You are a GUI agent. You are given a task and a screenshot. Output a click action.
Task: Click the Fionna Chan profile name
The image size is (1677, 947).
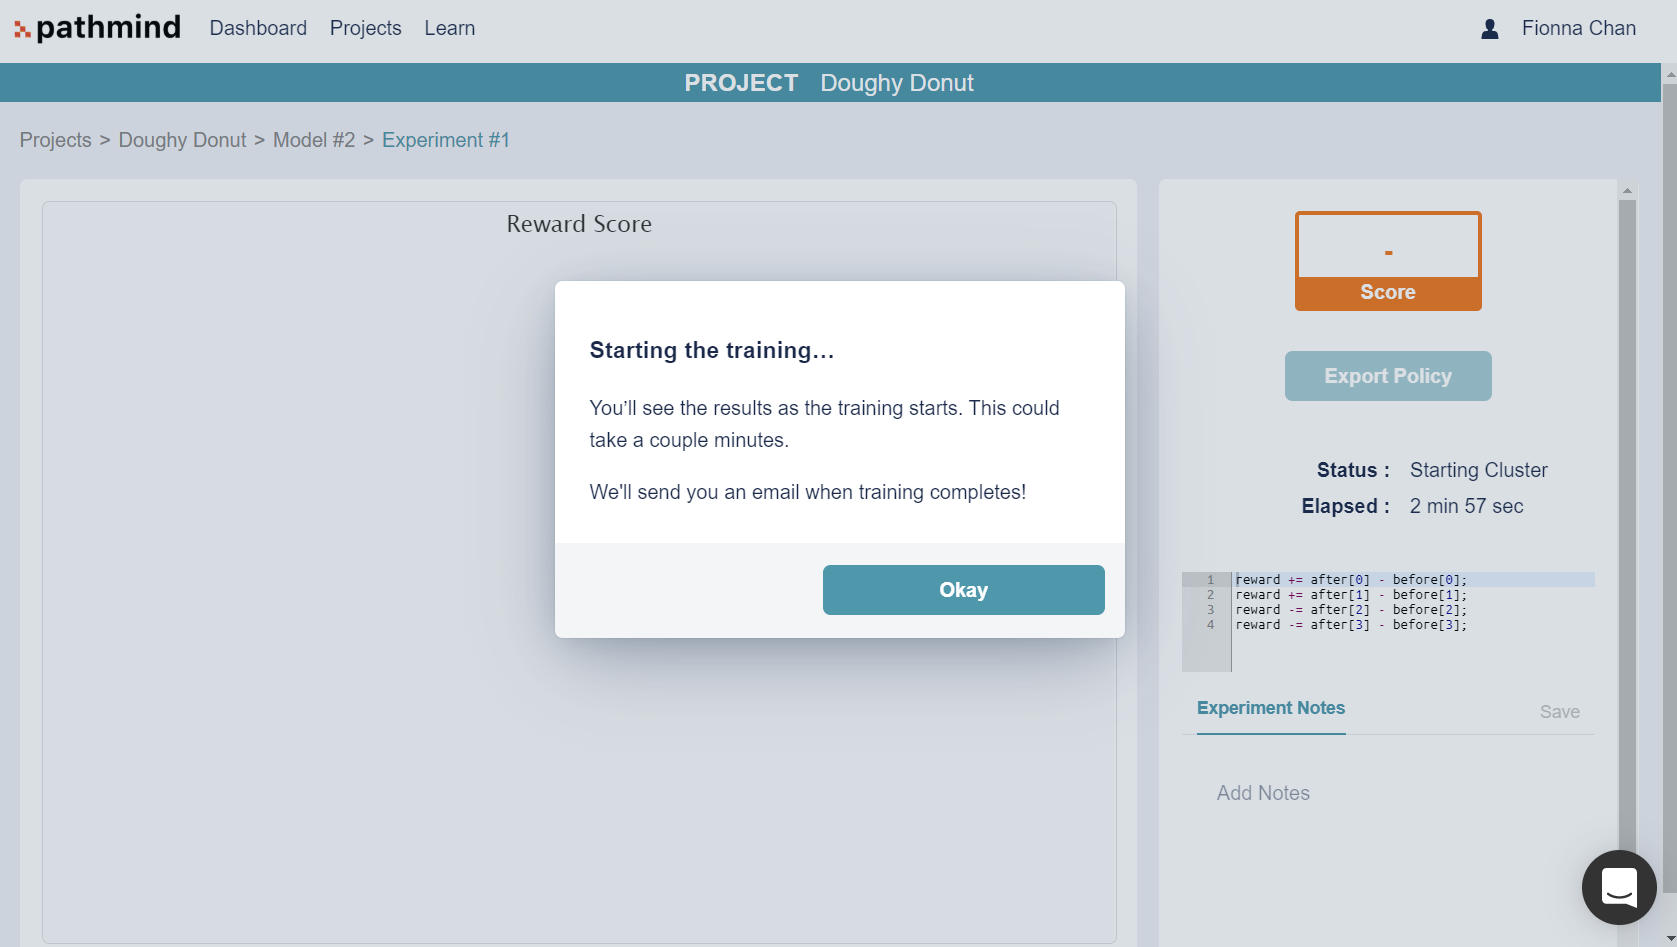[x=1578, y=28]
